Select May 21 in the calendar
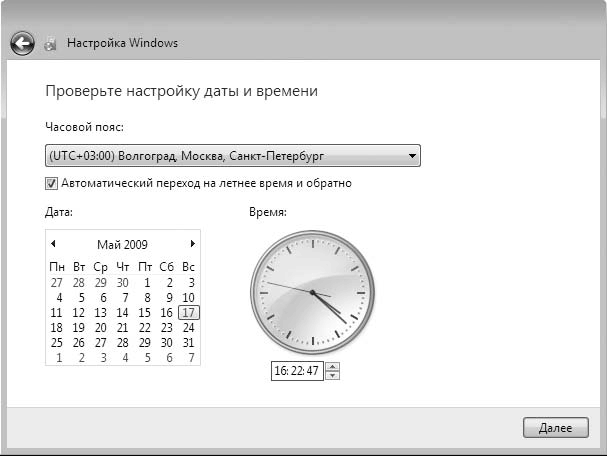607x456 pixels. point(122,327)
